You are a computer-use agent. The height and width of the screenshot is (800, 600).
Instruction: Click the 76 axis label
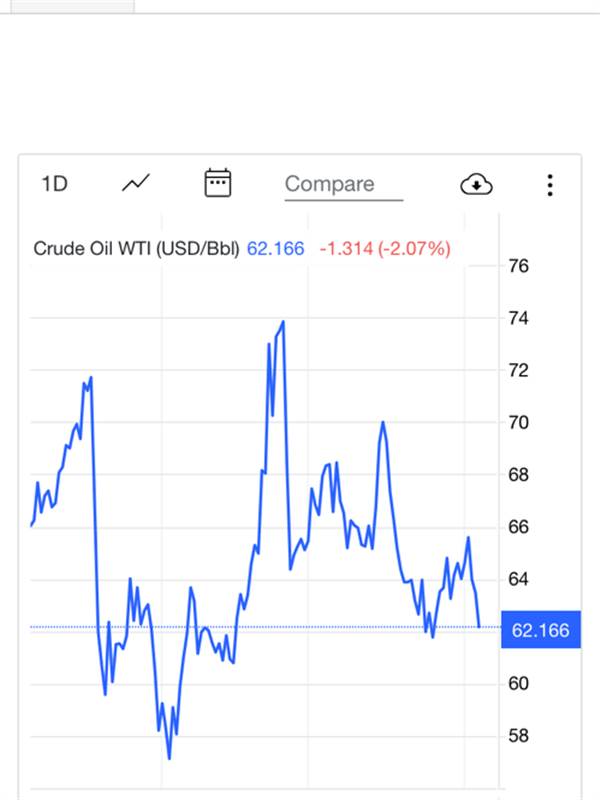pyautogui.click(x=518, y=266)
